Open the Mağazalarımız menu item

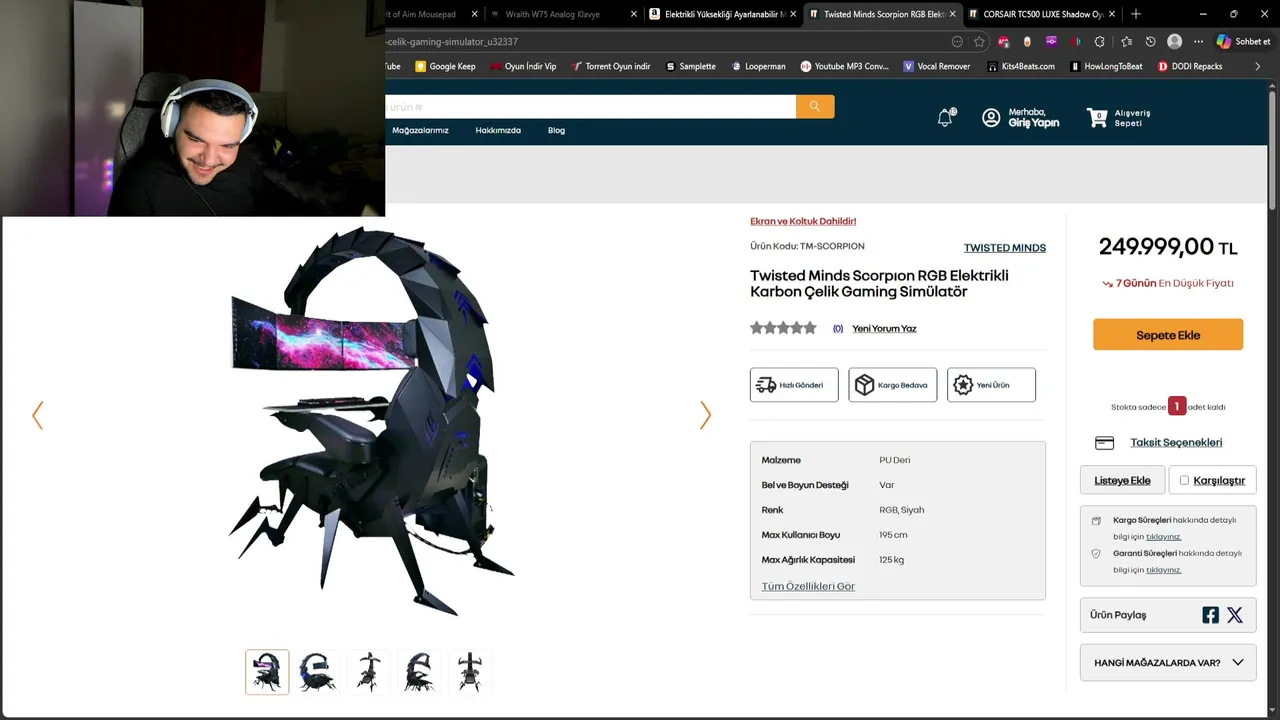[x=420, y=130]
